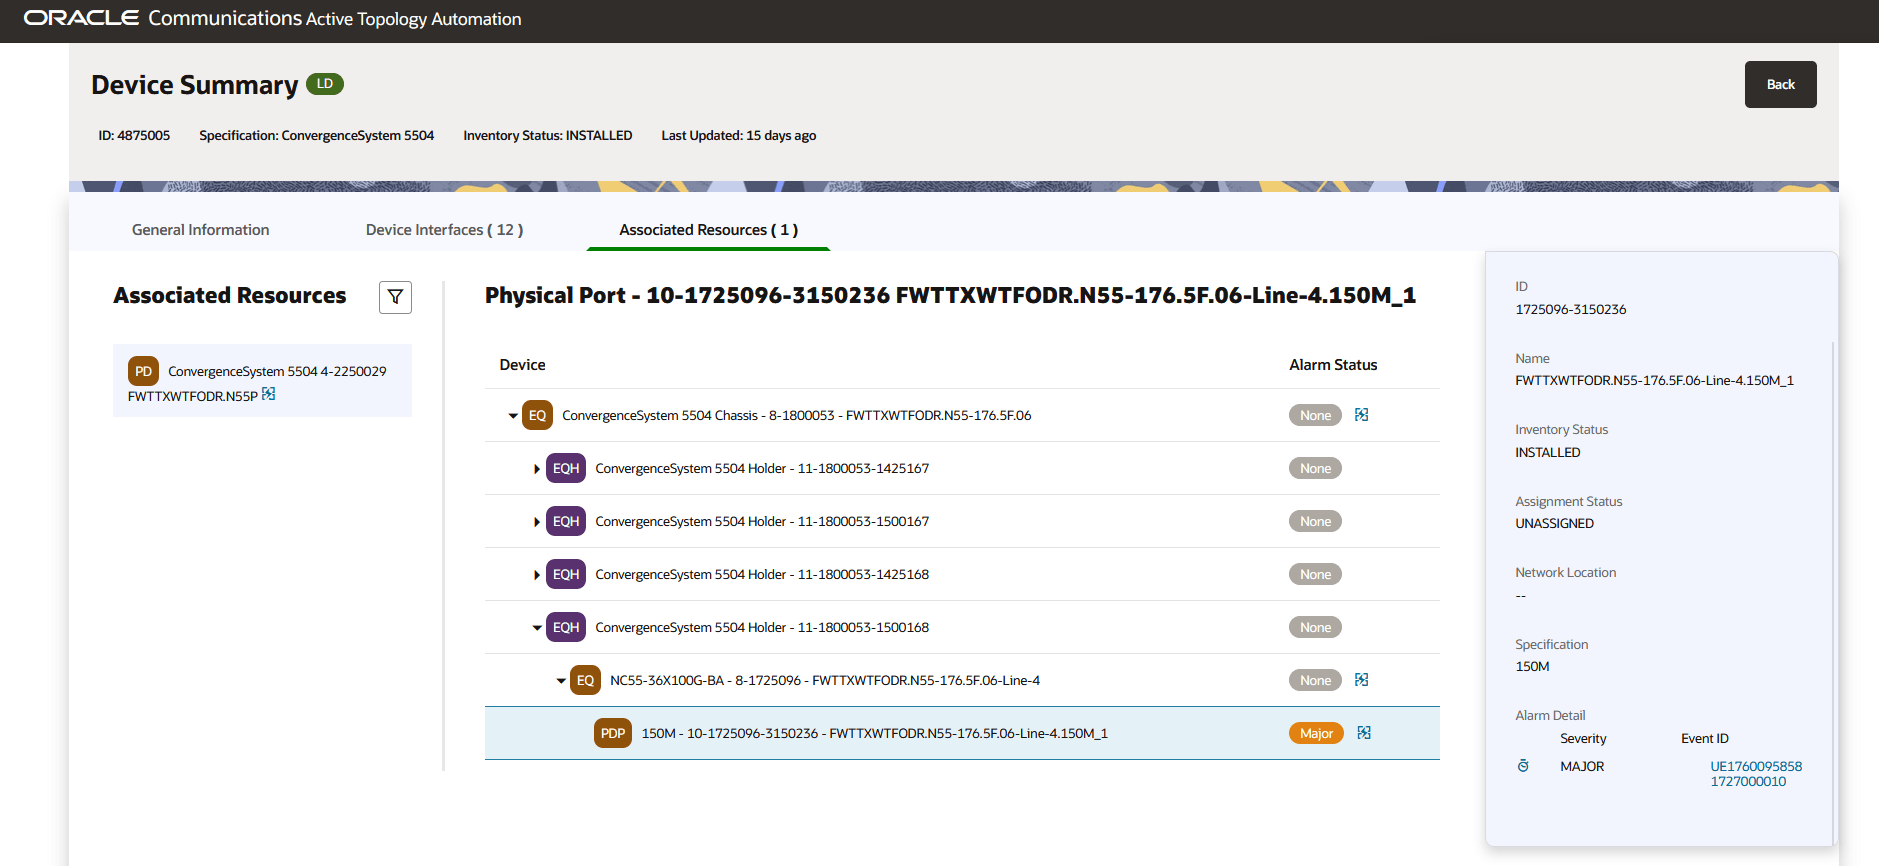The height and width of the screenshot is (866, 1879).
Task: Expand Holder 11-1800053-1425168
Action: tap(537, 575)
